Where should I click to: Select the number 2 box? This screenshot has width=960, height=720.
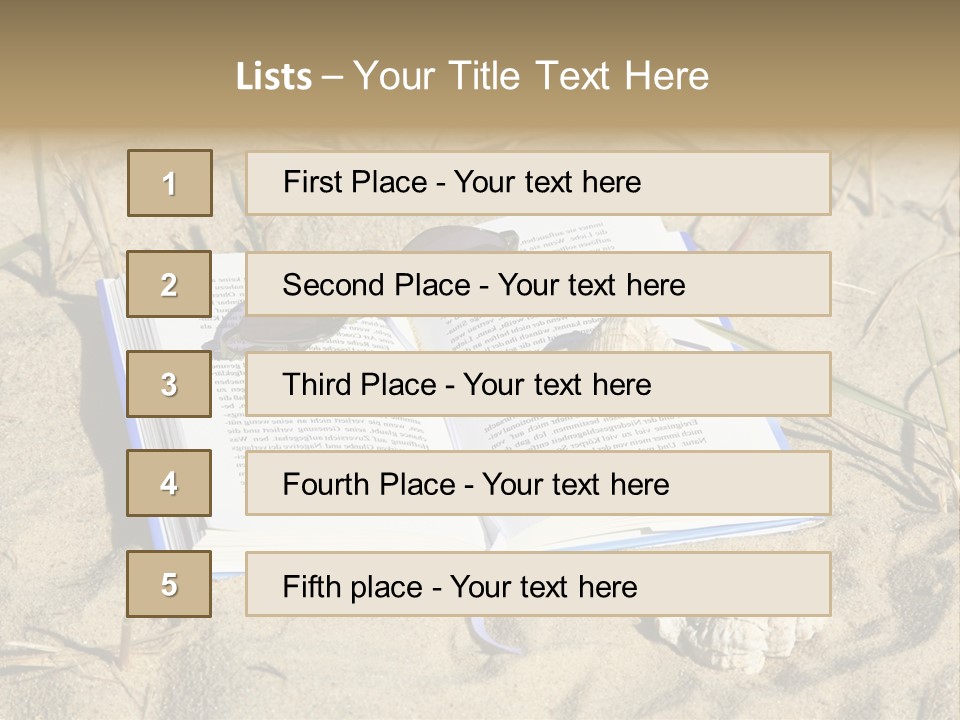coord(169,284)
